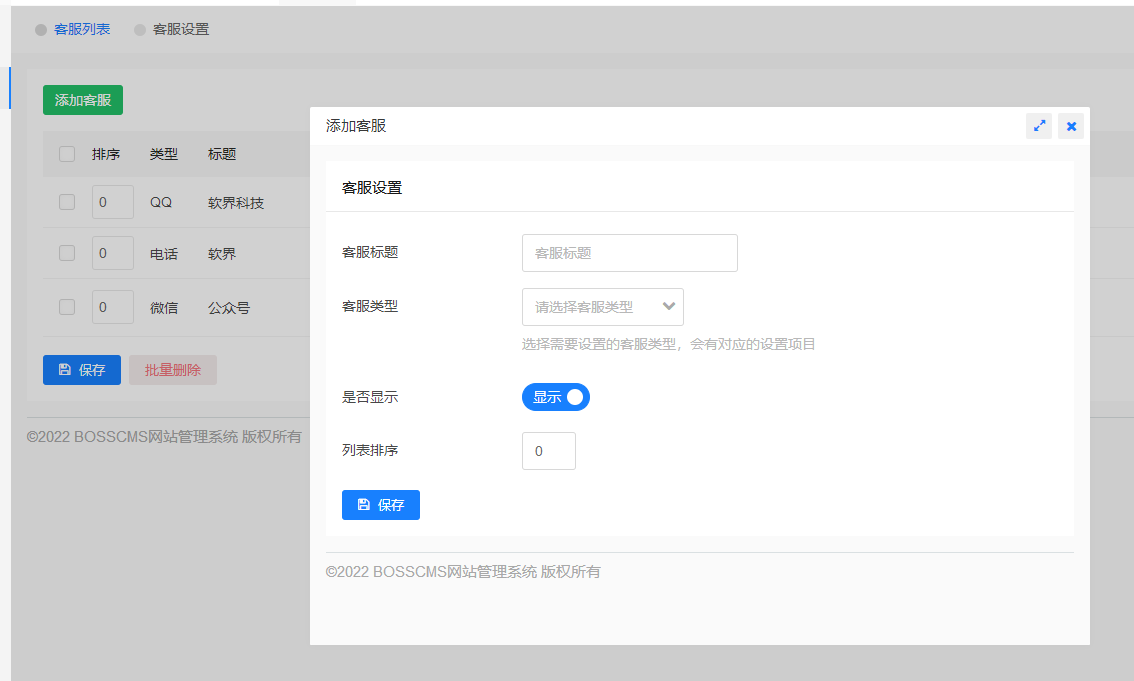This screenshot has height=681, width=1134.
Task: Open the 请选择客服类型 dropdown
Action: point(590,307)
